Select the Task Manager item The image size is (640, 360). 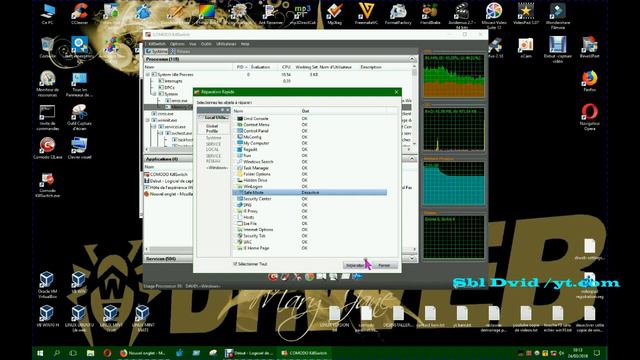256,168
